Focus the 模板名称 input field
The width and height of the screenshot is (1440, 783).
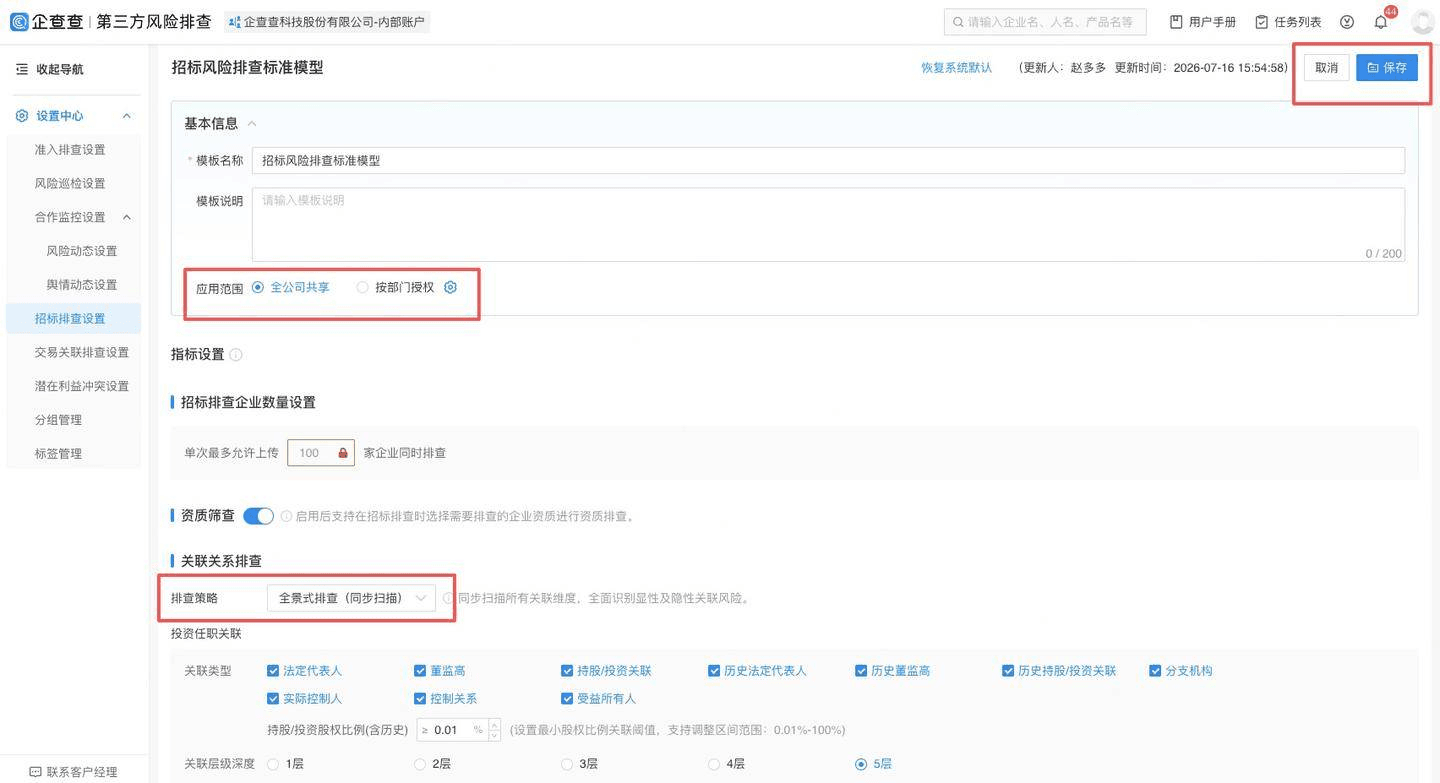(828, 160)
